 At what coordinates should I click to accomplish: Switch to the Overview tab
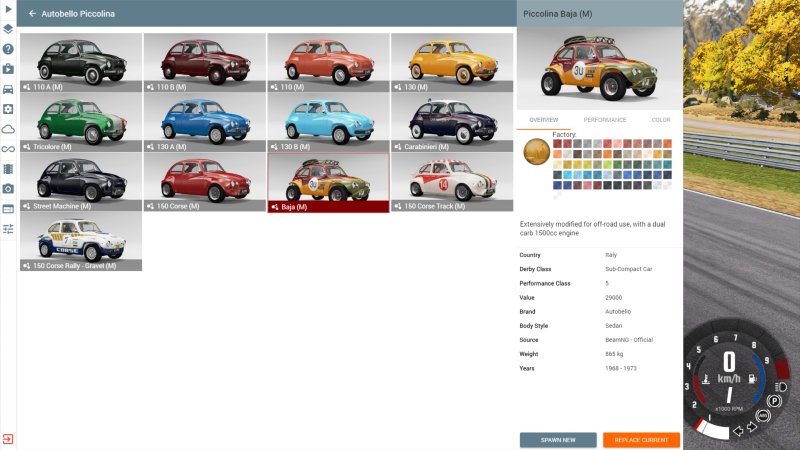[x=543, y=120]
